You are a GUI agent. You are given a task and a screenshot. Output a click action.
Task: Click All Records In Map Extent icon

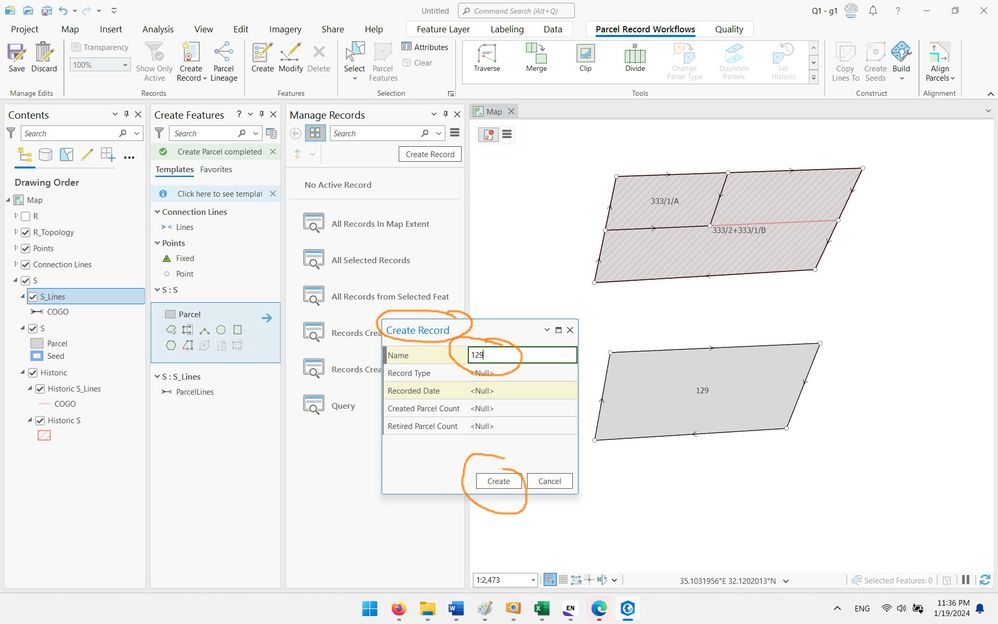[314, 223]
